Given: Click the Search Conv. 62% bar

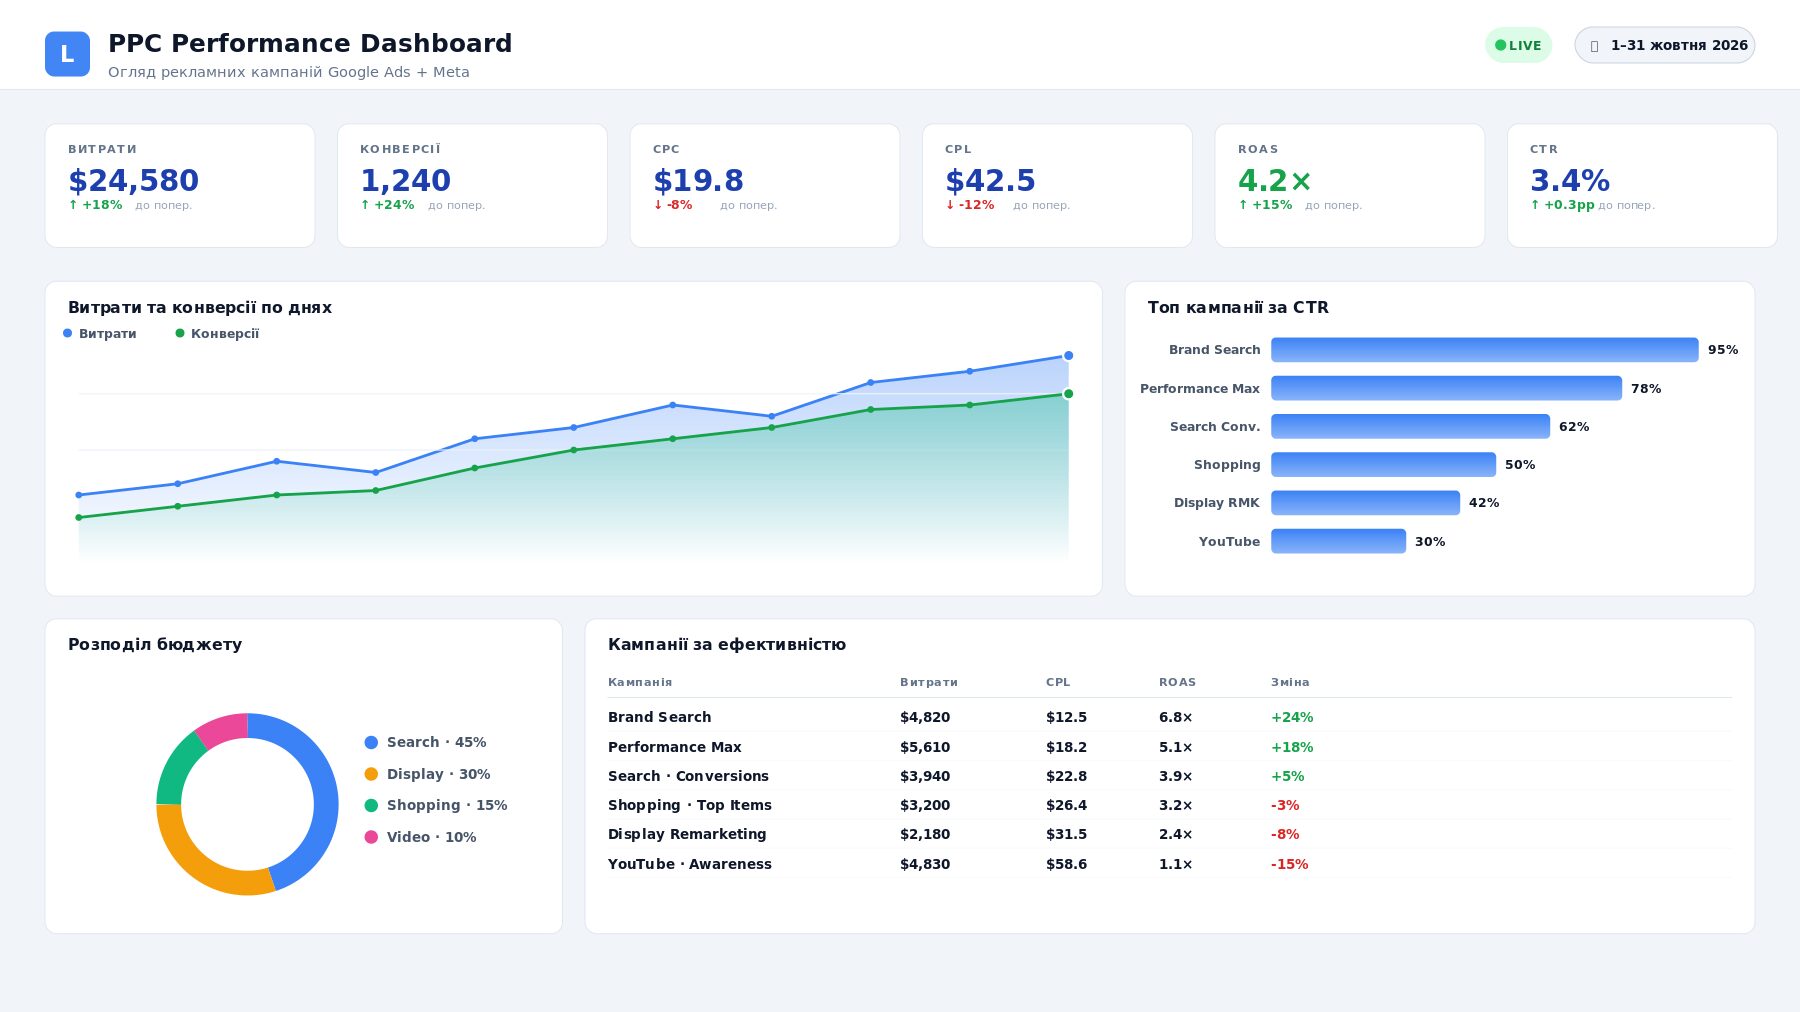Looking at the screenshot, I should (x=1410, y=427).
